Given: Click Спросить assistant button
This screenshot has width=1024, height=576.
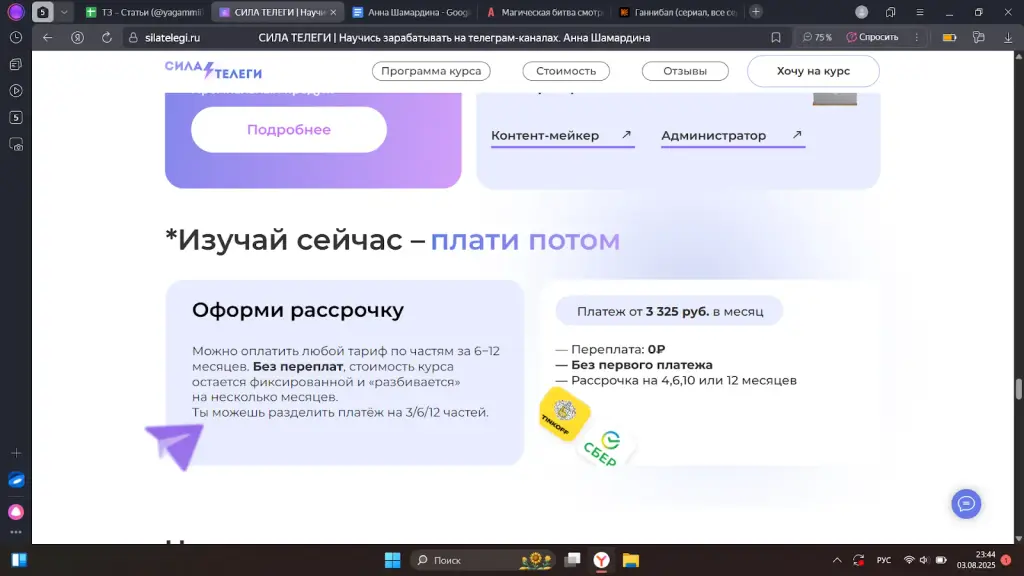Looking at the screenshot, I should (872, 38).
